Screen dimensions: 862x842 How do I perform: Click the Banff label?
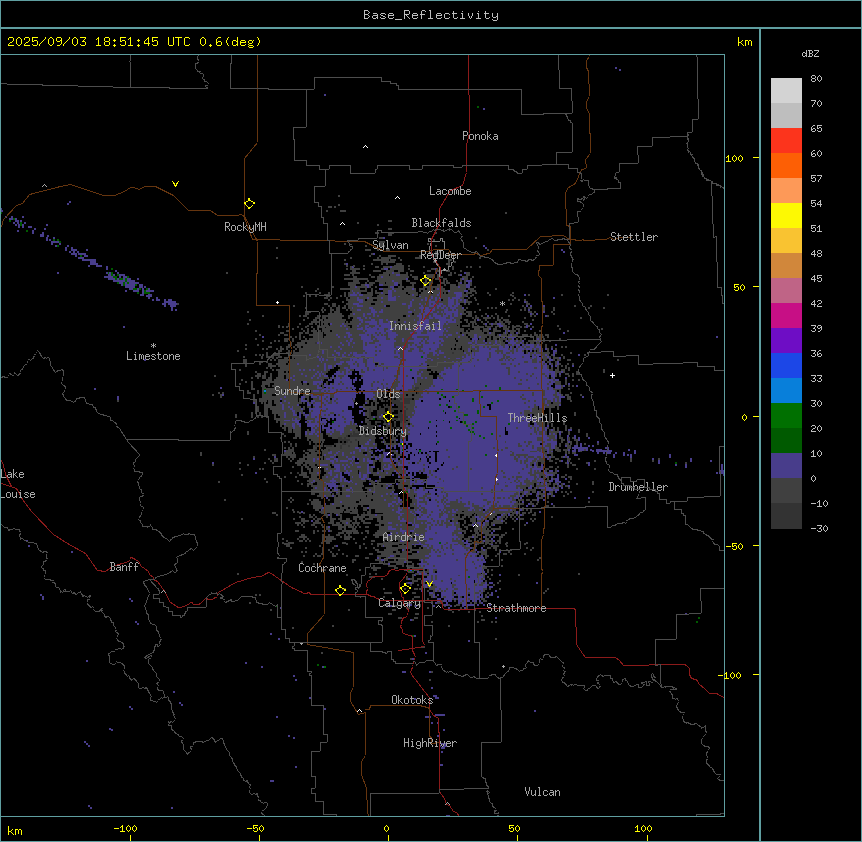124,567
